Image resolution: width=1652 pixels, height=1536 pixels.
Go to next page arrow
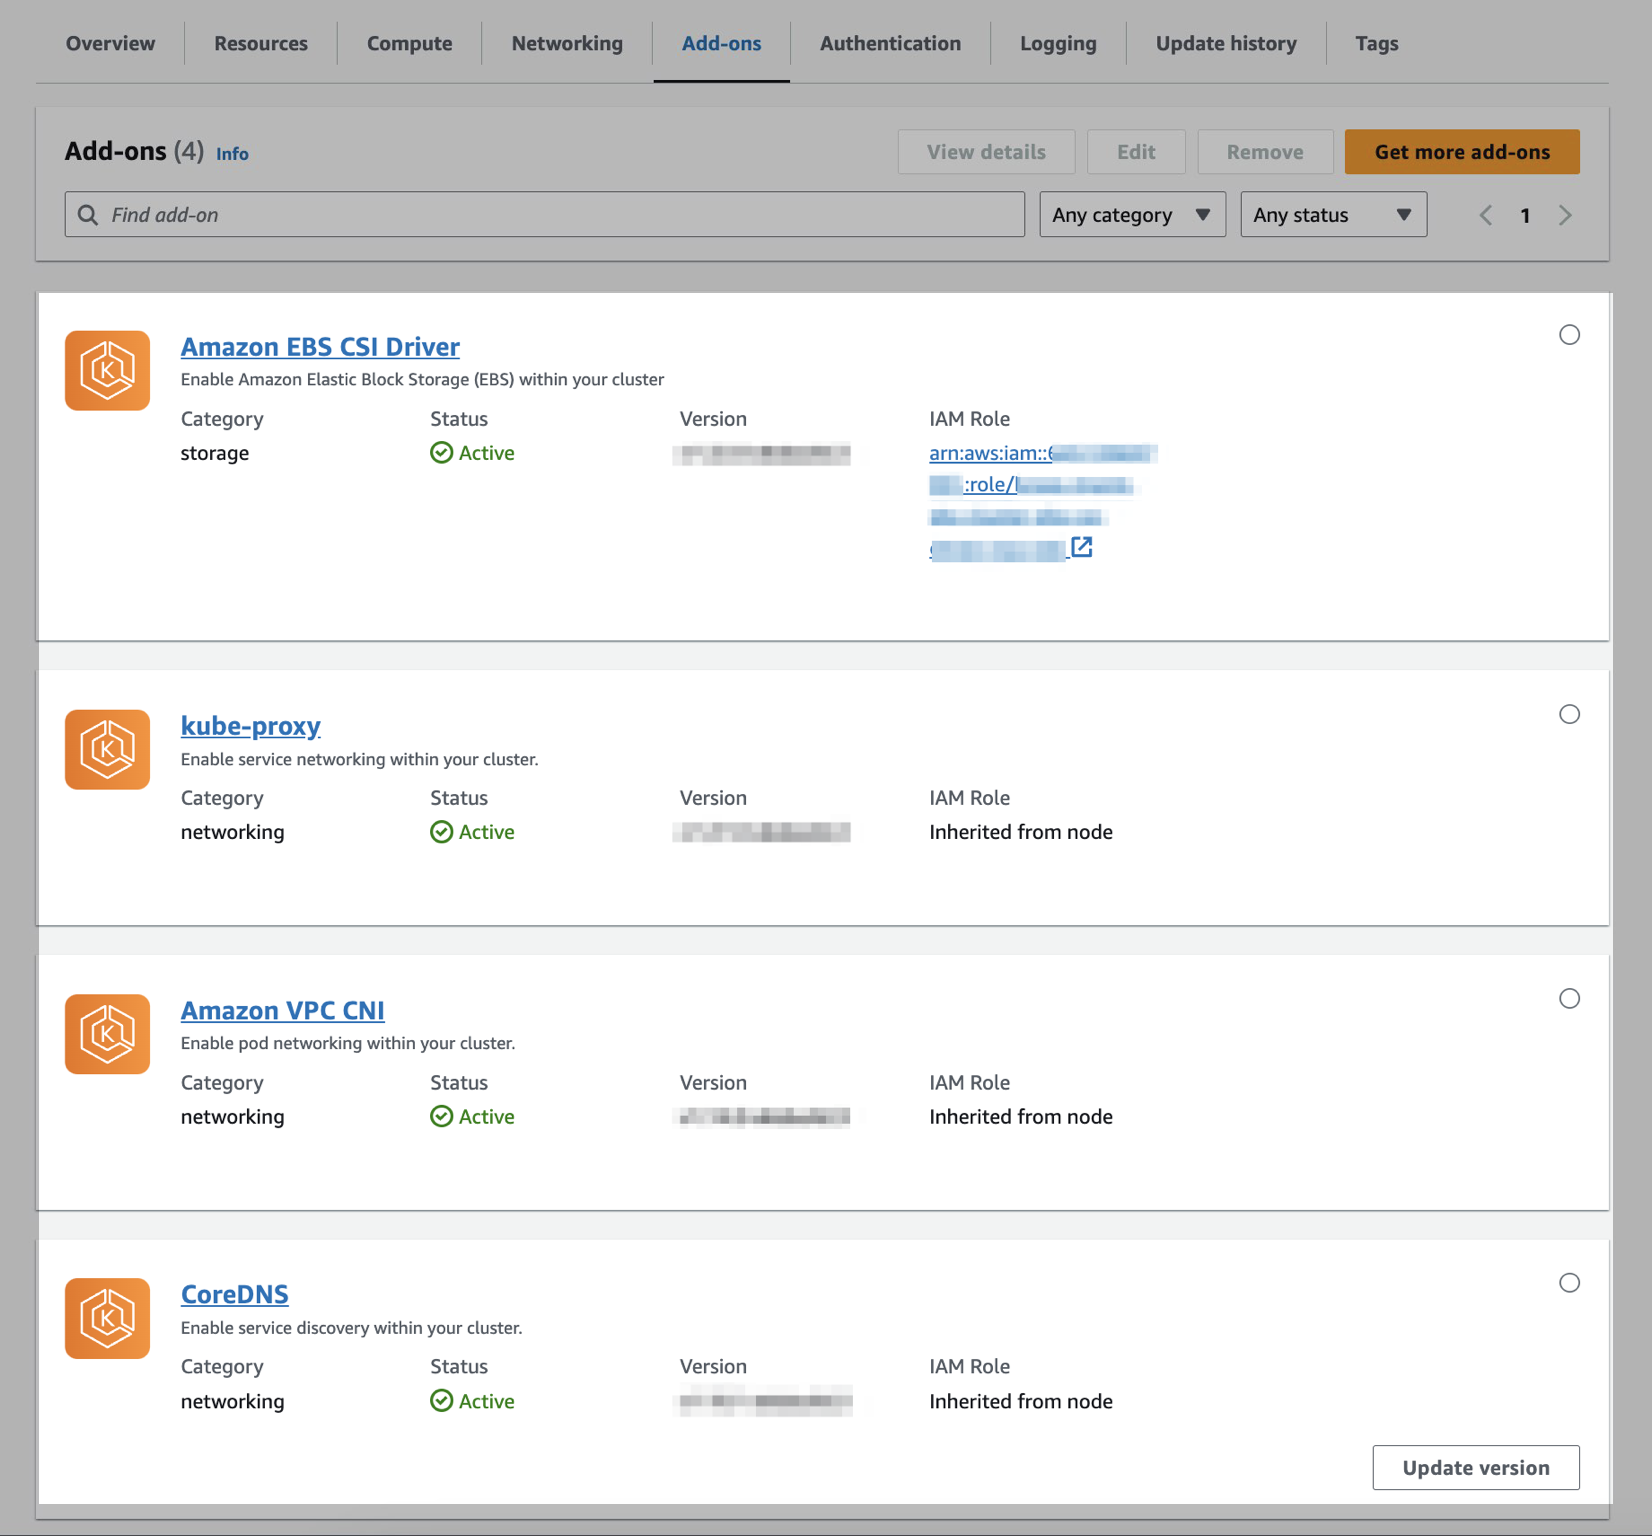(1565, 215)
